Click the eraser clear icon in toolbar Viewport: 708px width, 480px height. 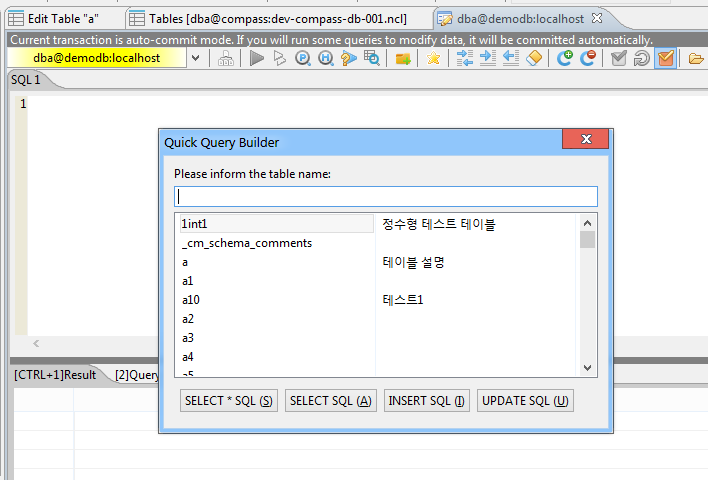tap(534, 58)
